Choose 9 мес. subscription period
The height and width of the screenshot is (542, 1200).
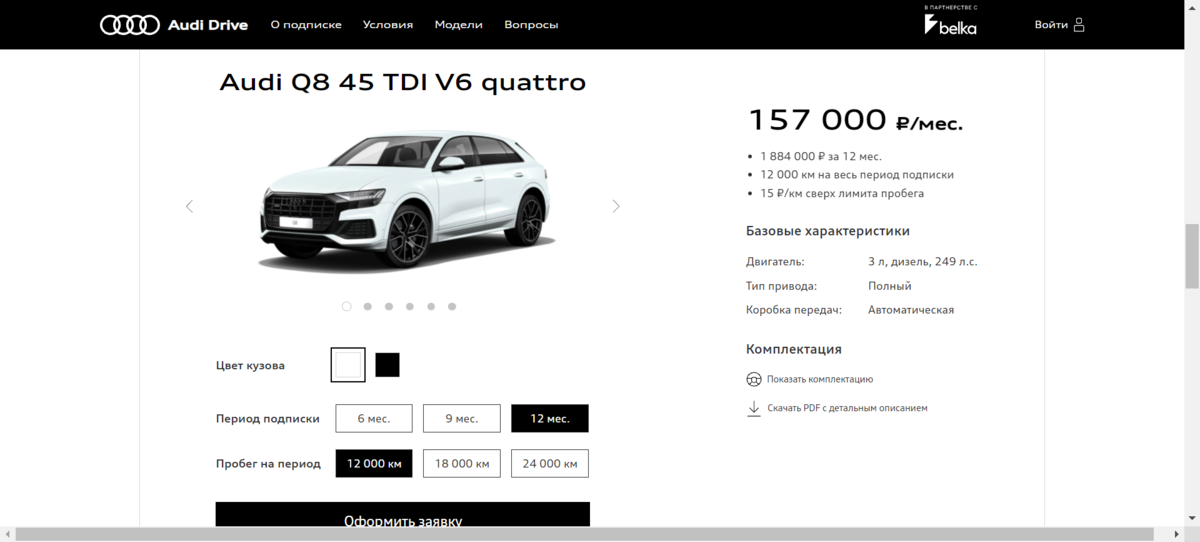pos(461,418)
